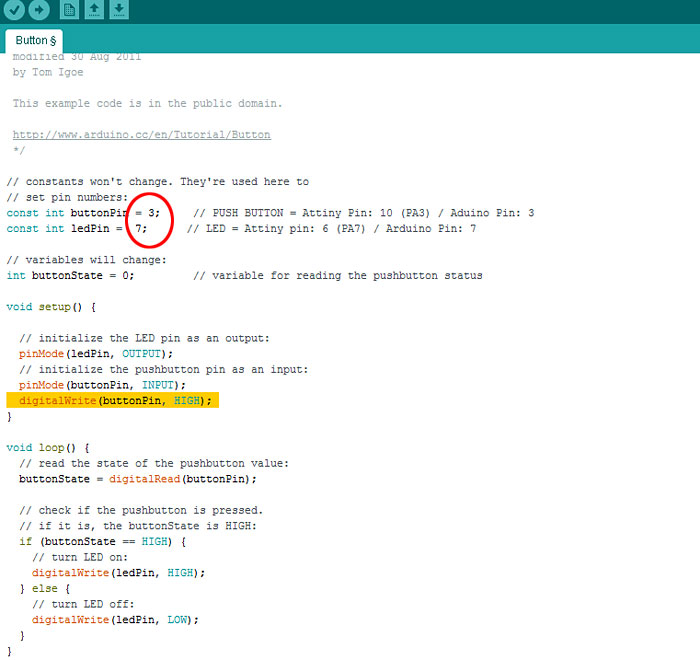Click the 'const int buttonPin' declaration
The height and width of the screenshot is (660, 700).
(x=83, y=213)
